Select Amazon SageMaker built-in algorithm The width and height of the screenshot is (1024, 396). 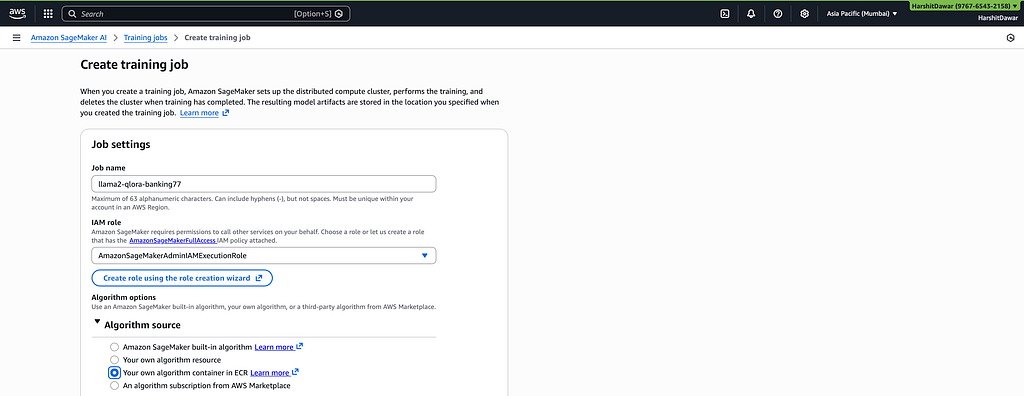click(x=115, y=347)
